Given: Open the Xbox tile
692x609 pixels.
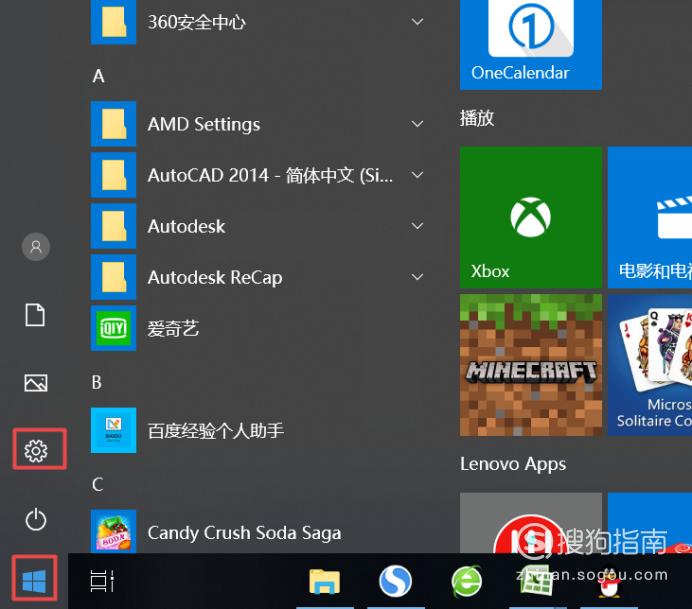Looking at the screenshot, I should click(531, 218).
